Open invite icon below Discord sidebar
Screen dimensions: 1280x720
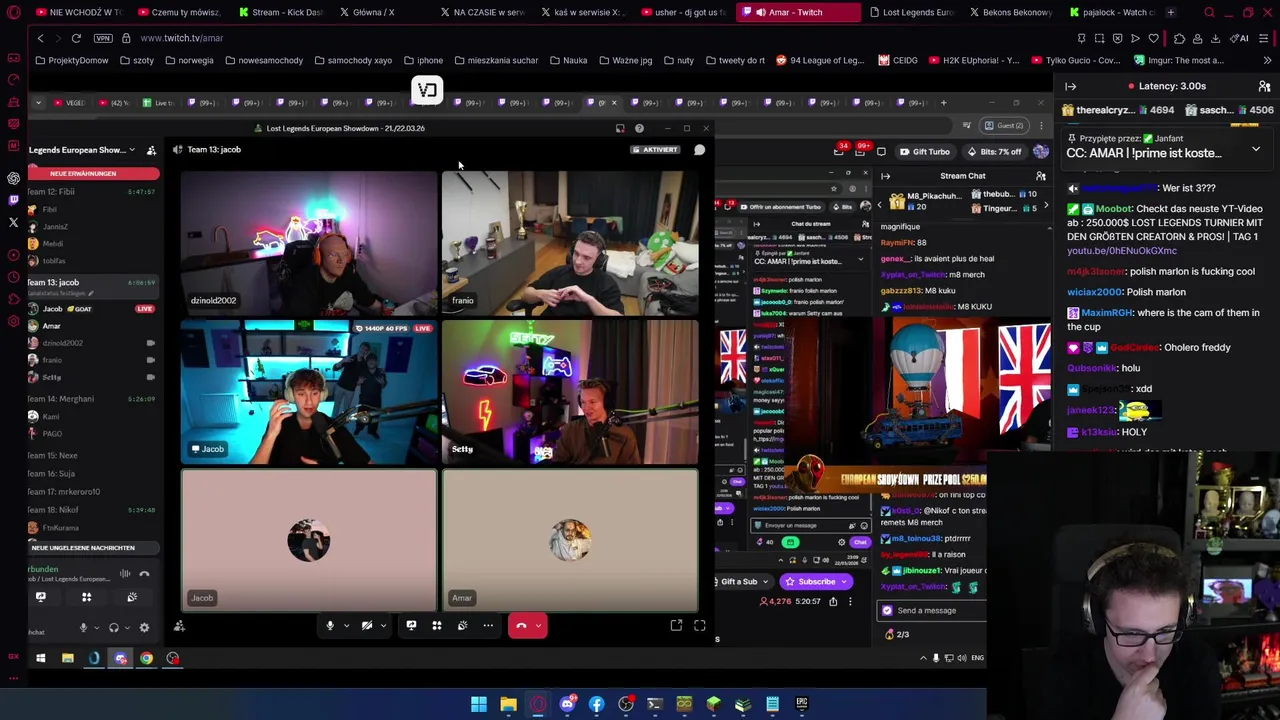[179, 626]
